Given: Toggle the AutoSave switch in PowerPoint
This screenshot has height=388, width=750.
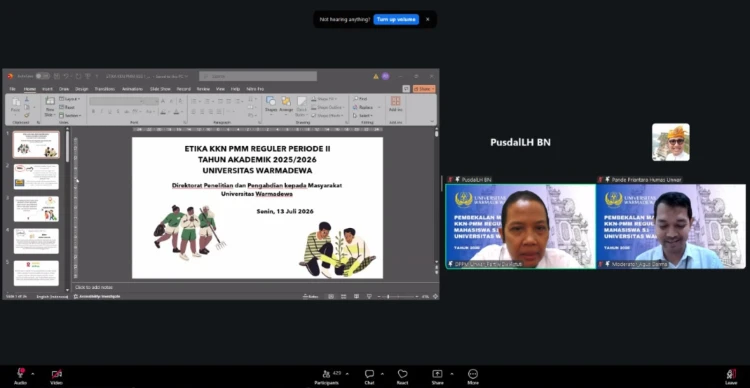Looking at the screenshot, I should (43, 76).
